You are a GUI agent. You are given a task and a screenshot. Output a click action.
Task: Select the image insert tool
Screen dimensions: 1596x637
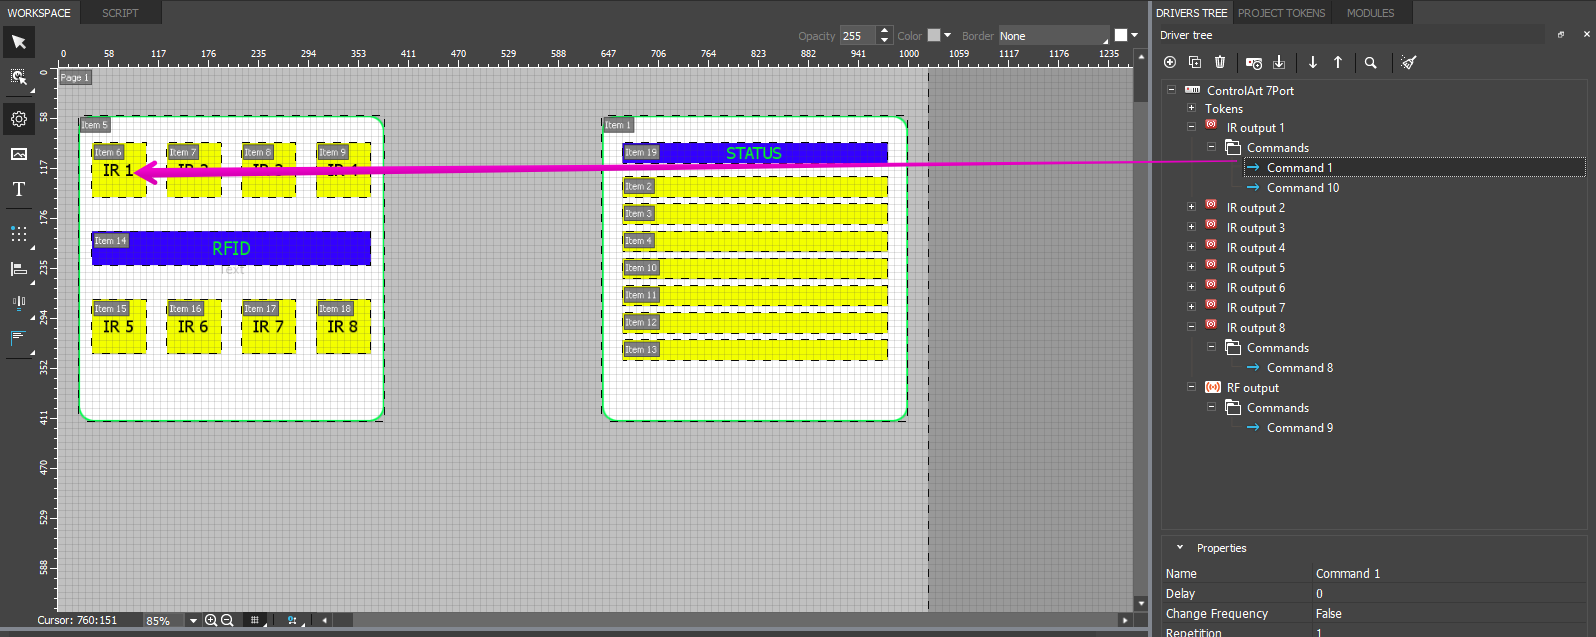pos(18,154)
